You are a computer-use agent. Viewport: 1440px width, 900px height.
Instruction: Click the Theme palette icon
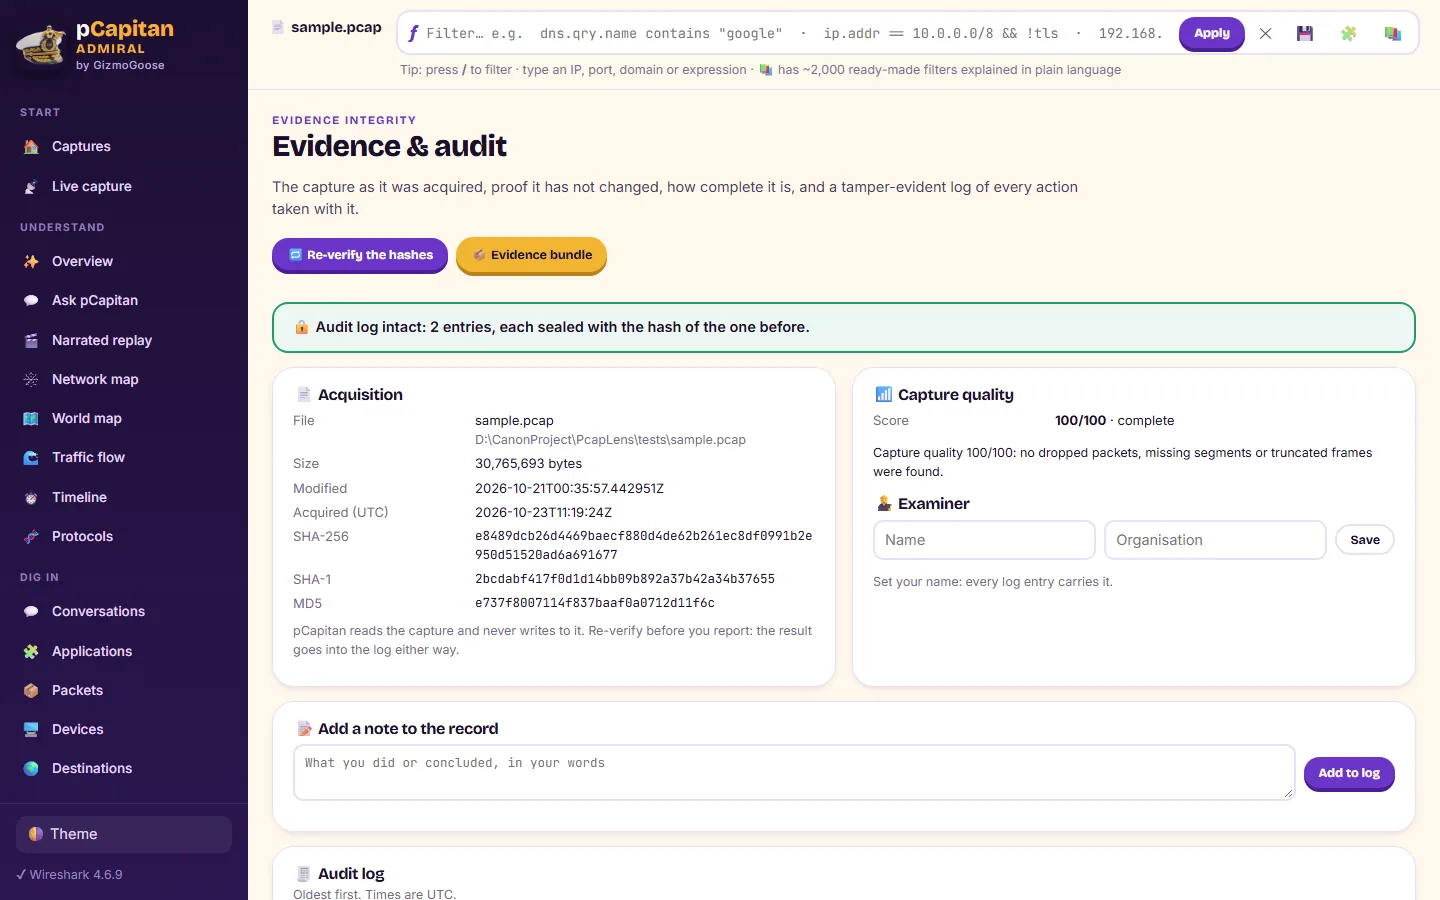[x=36, y=834]
